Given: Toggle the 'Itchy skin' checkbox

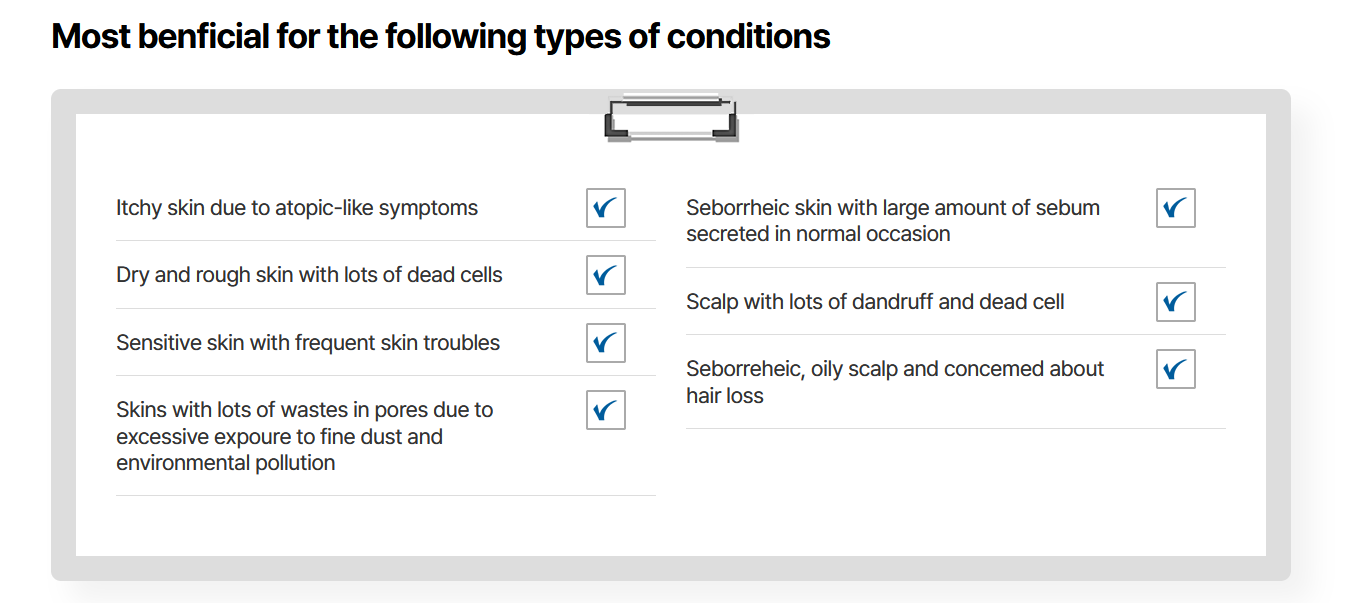Looking at the screenshot, I should coord(605,208).
